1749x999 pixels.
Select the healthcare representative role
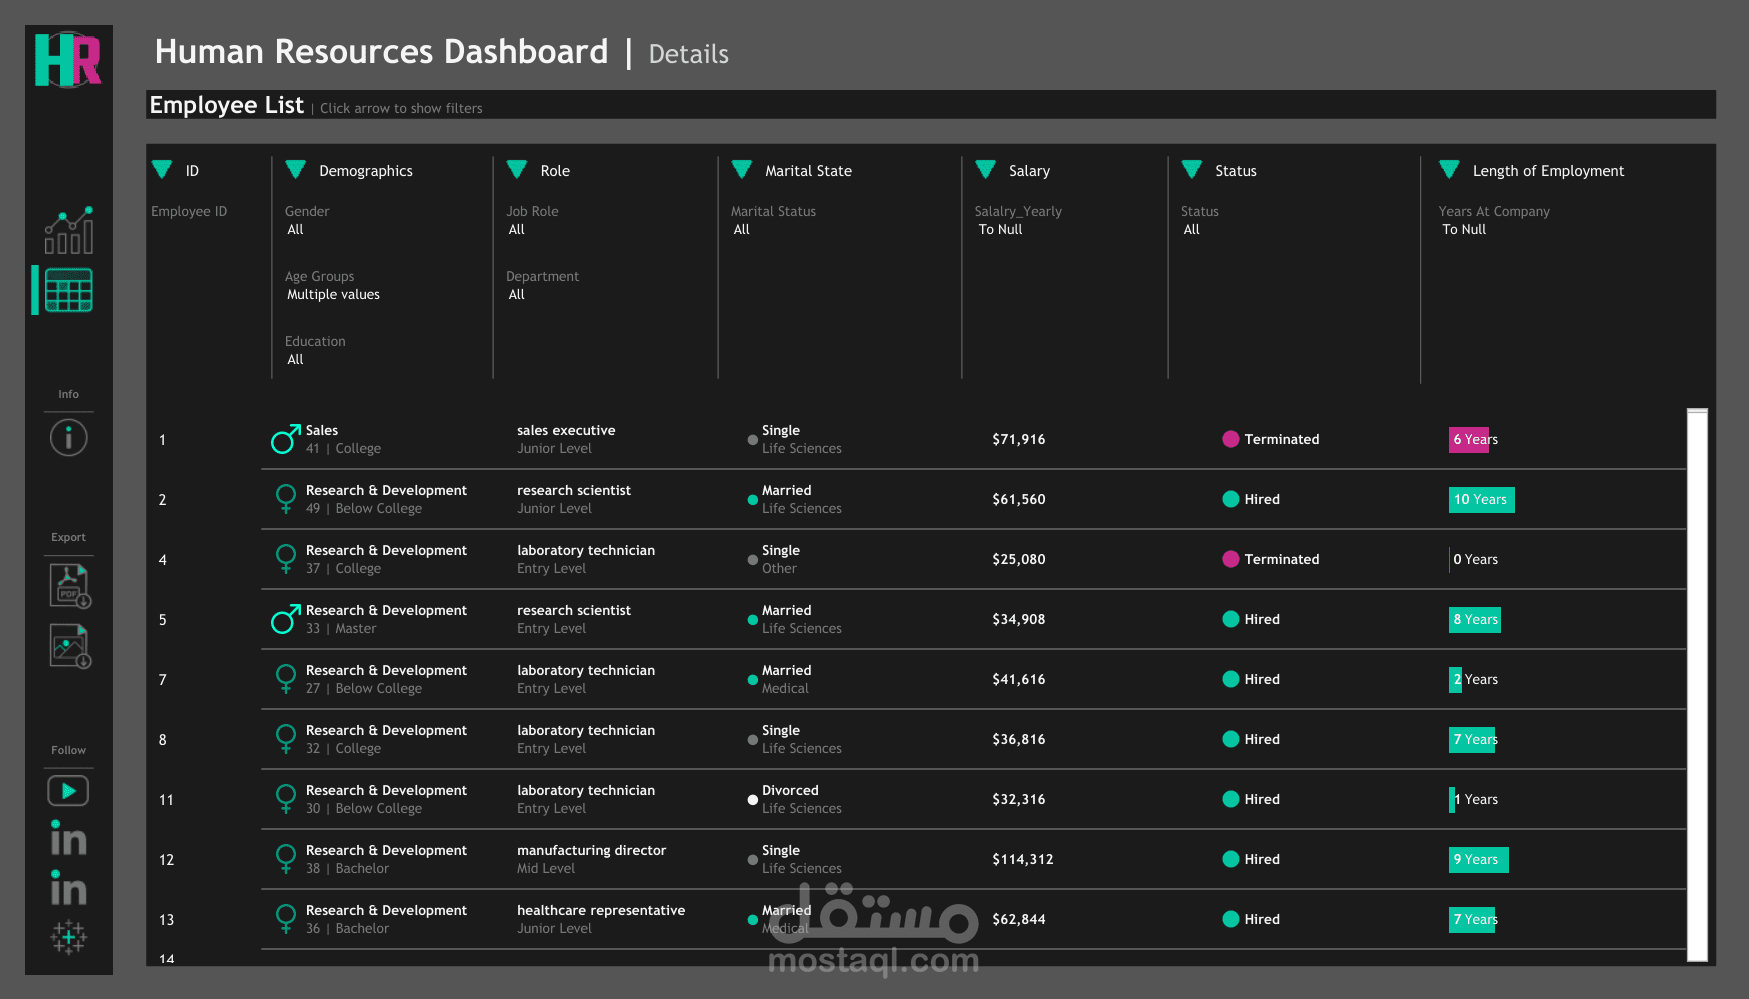601,911
